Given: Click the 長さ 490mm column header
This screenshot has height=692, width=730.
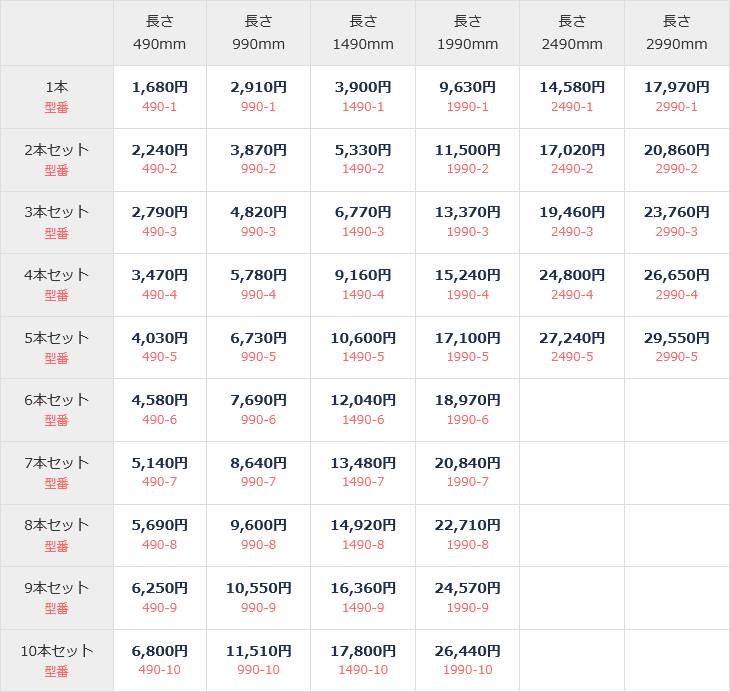Looking at the screenshot, I should [159, 33].
